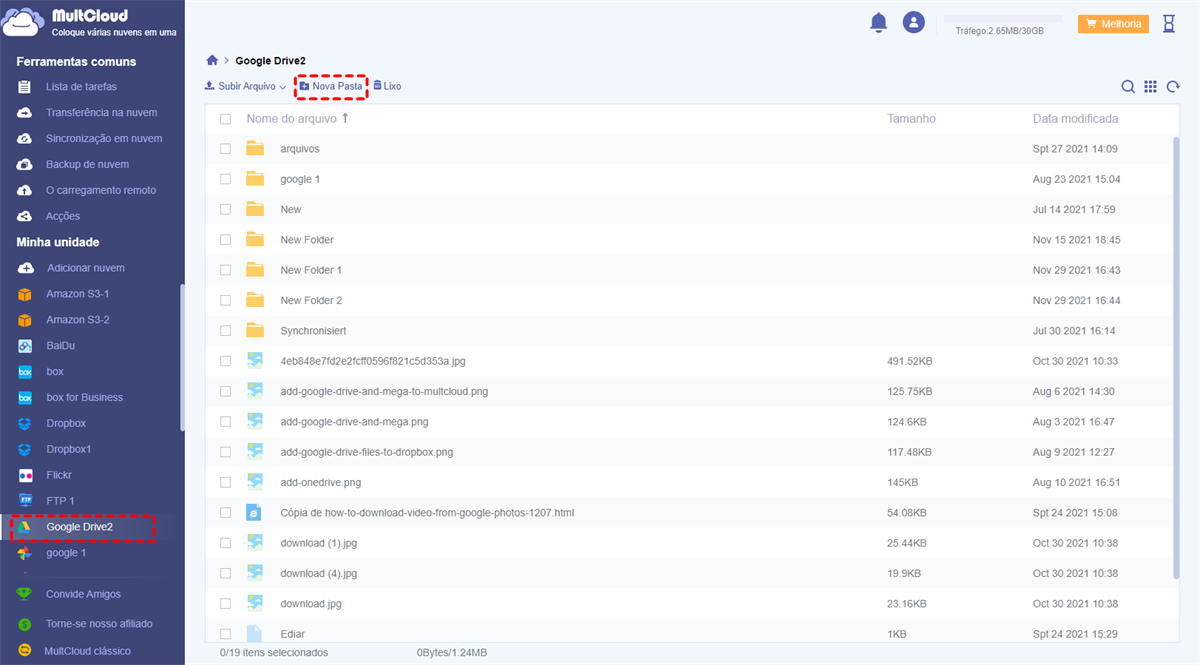Image resolution: width=1200 pixels, height=665 pixels.
Task: Click Convide Amigos
Action: tap(83, 594)
